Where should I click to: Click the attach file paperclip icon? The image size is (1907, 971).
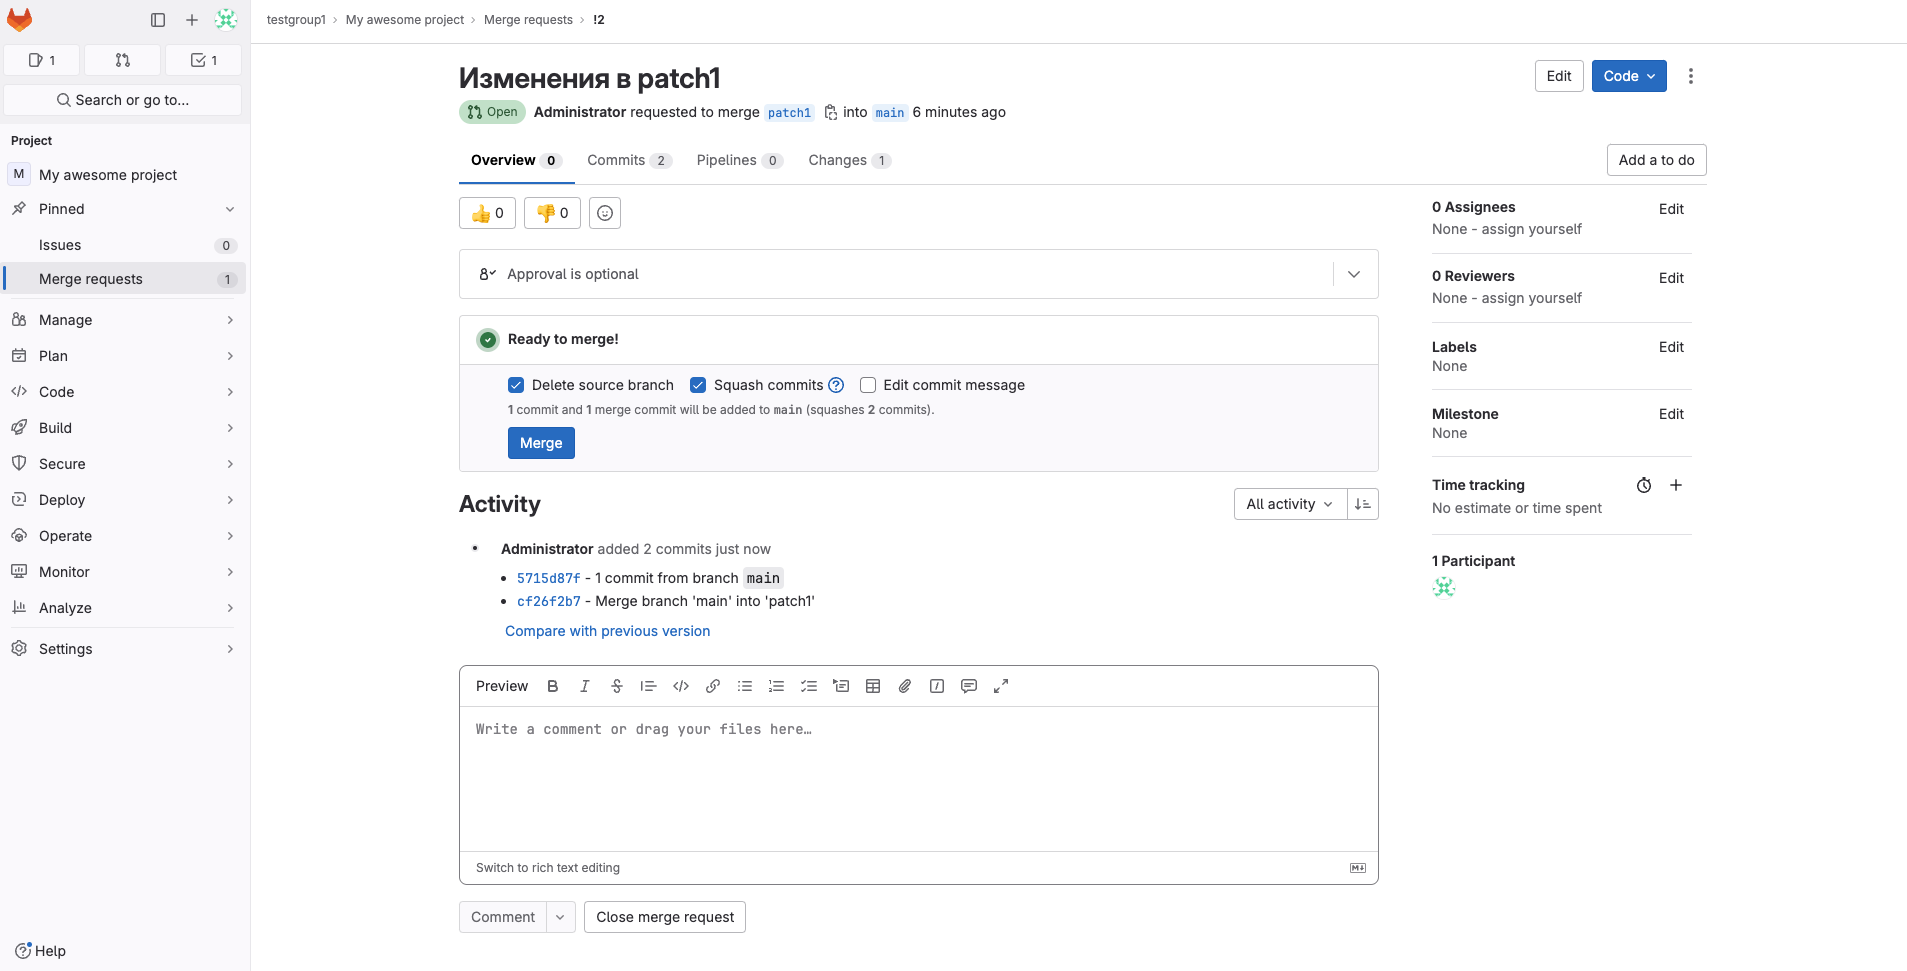pyautogui.click(x=905, y=686)
